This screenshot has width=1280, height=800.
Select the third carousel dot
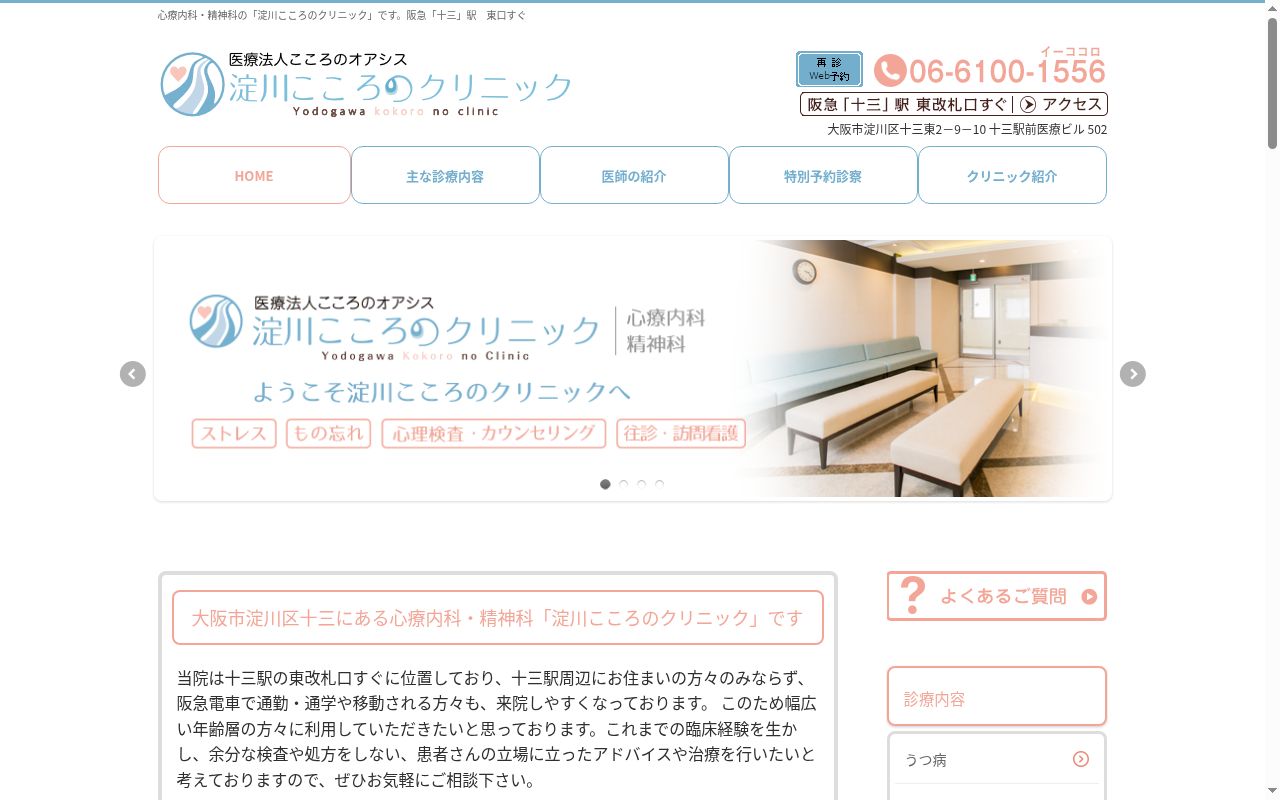(641, 484)
